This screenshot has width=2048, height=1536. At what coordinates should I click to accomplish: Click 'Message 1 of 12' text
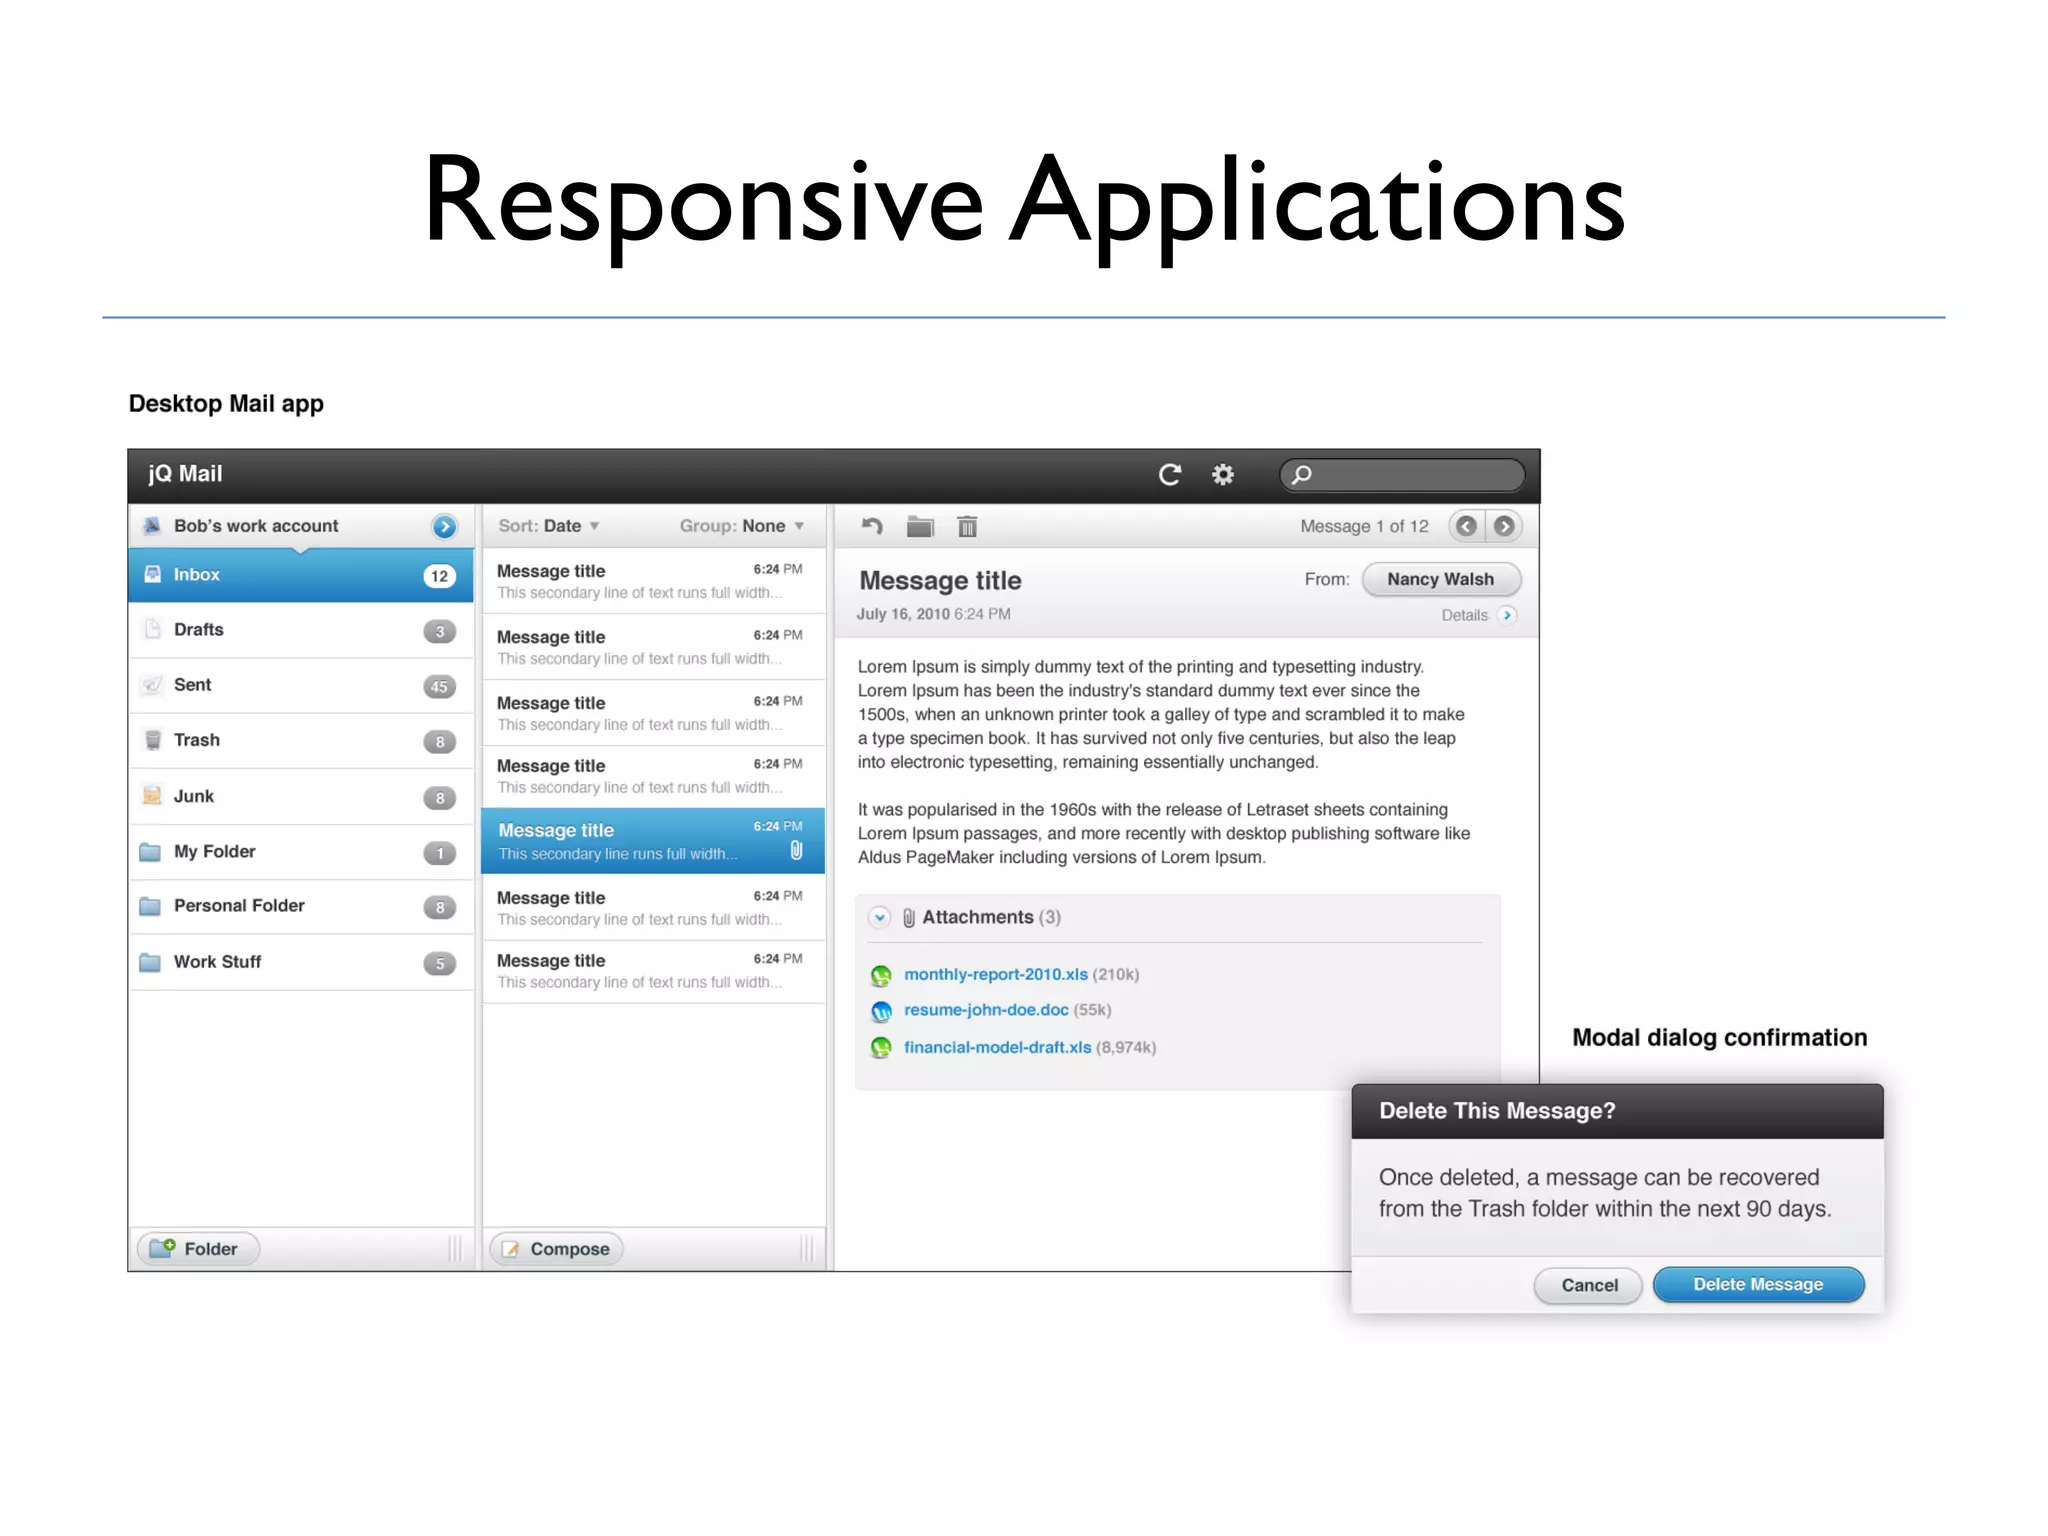(1364, 526)
